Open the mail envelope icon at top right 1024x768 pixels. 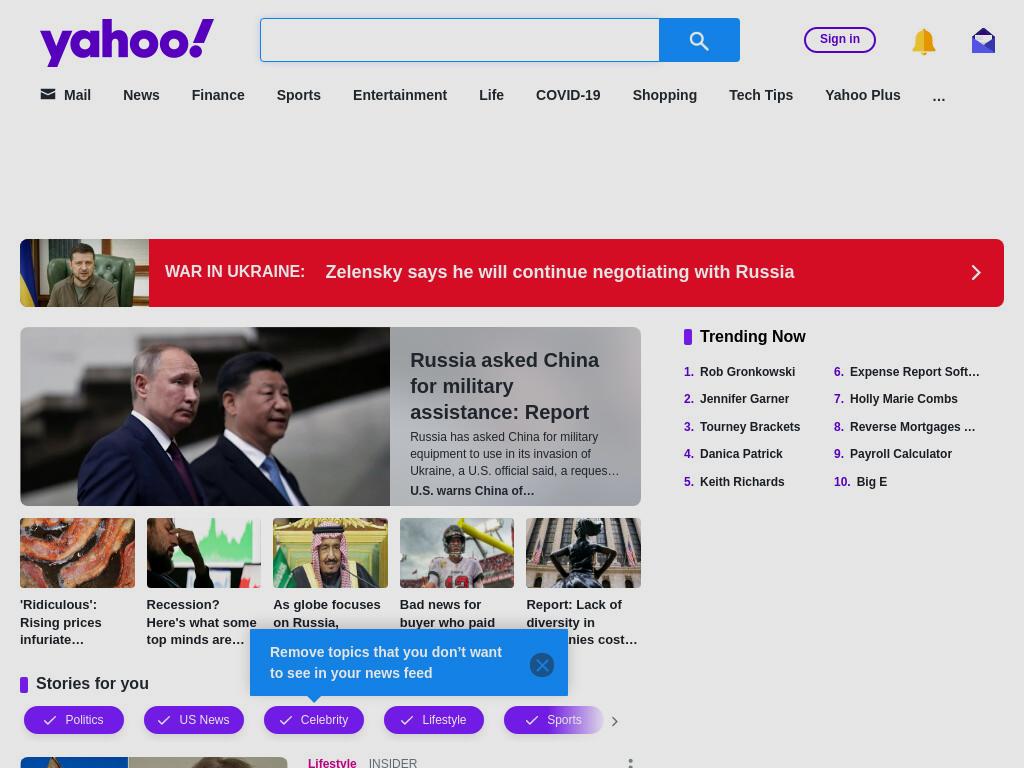pyautogui.click(x=983, y=41)
